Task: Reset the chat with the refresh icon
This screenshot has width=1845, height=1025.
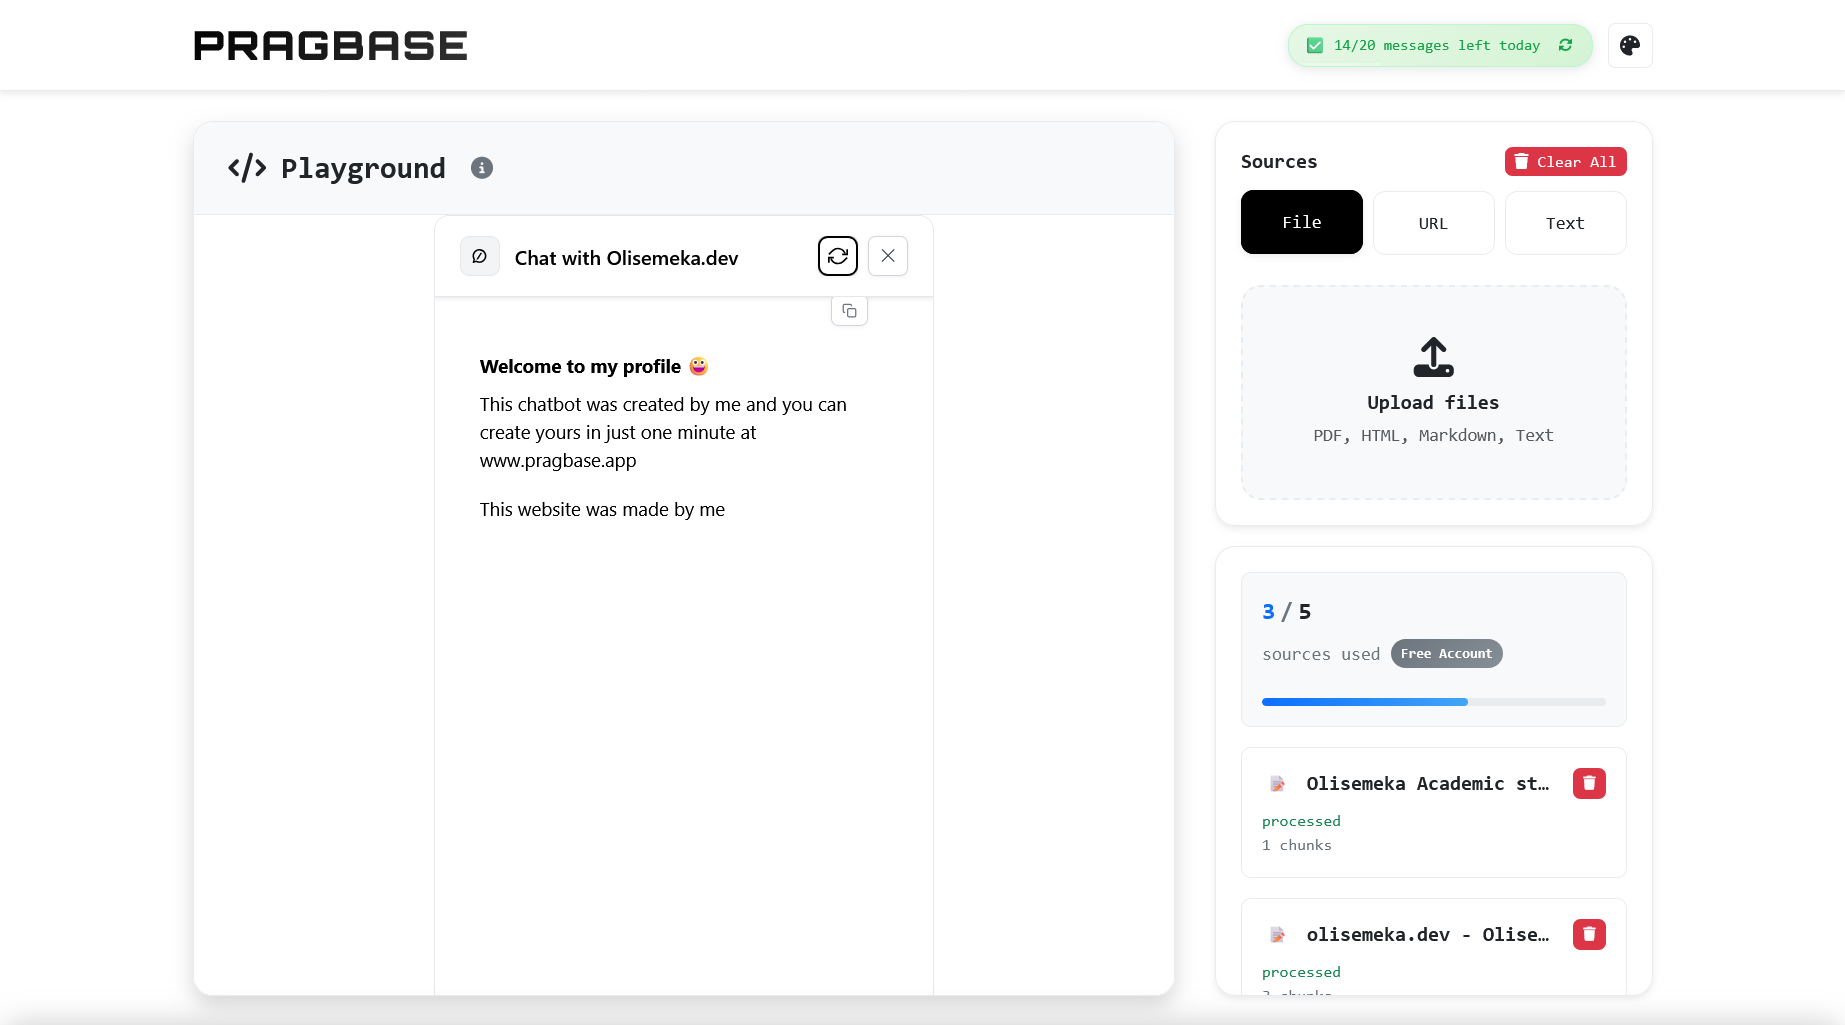Action: click(838, 256)
